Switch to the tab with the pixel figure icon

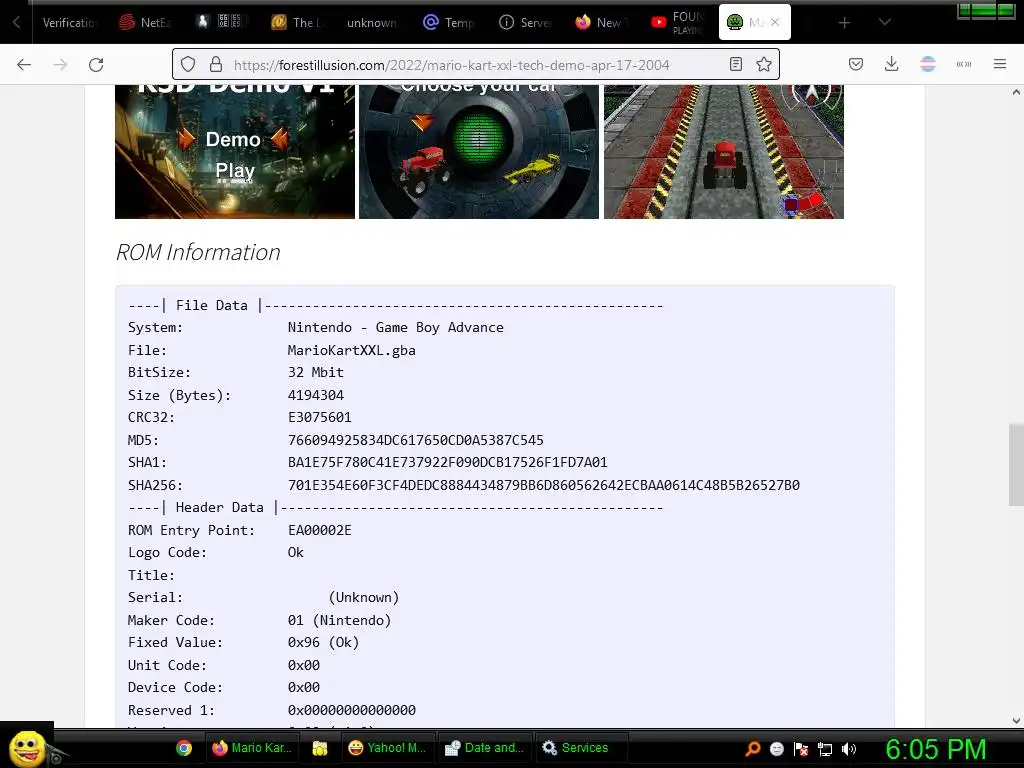tap(221, 23)
